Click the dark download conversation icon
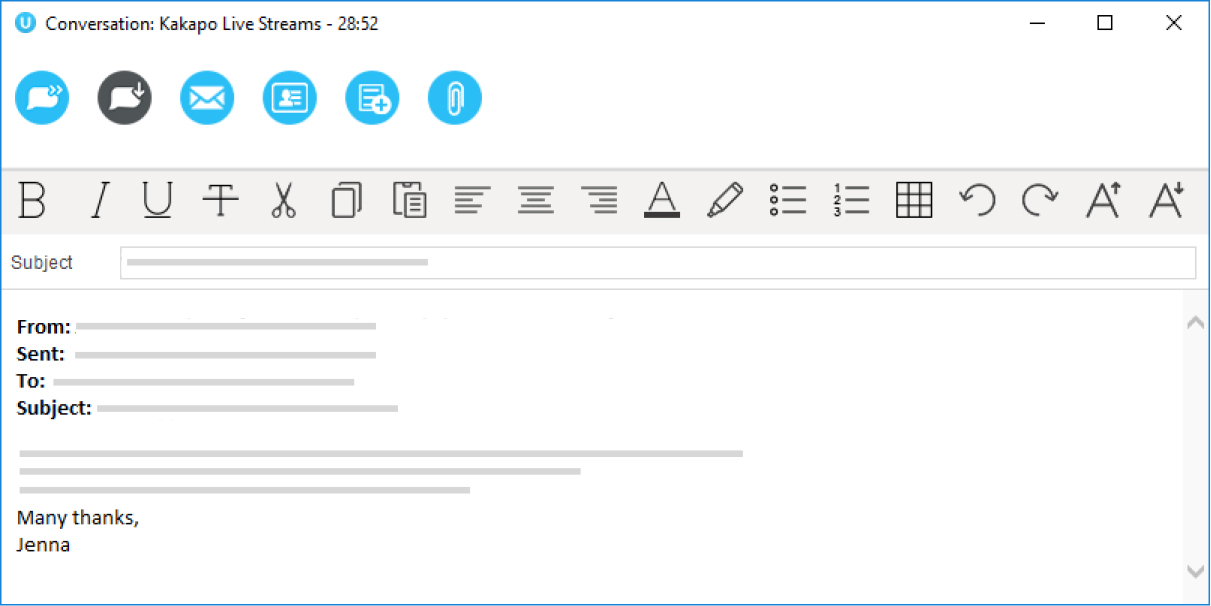 125,98
